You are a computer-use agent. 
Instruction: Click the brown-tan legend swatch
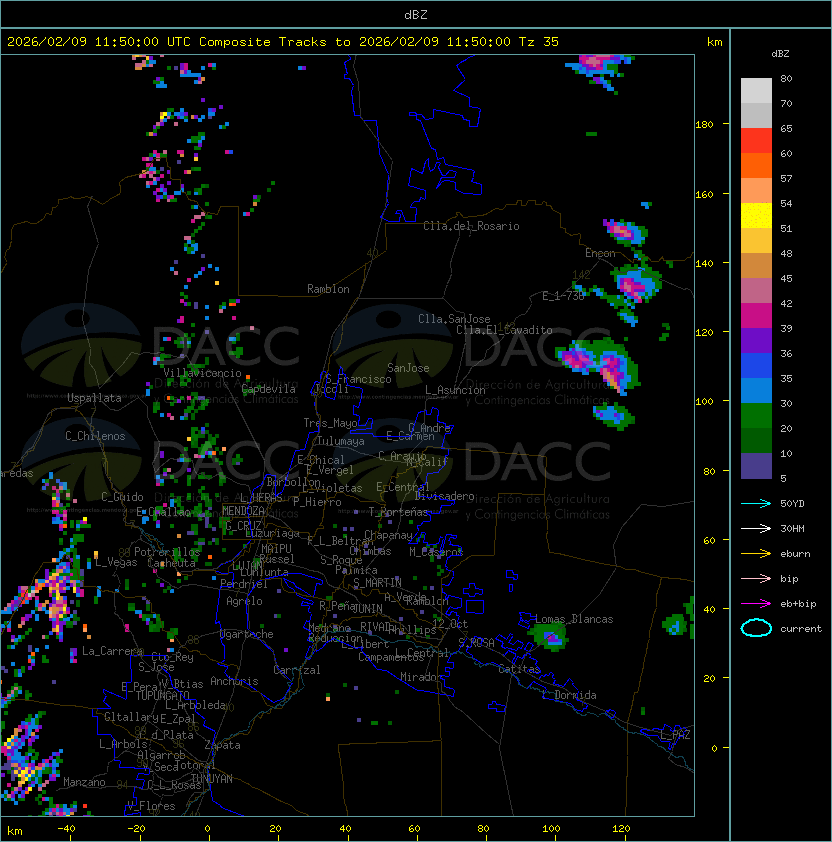pos(756,266)
